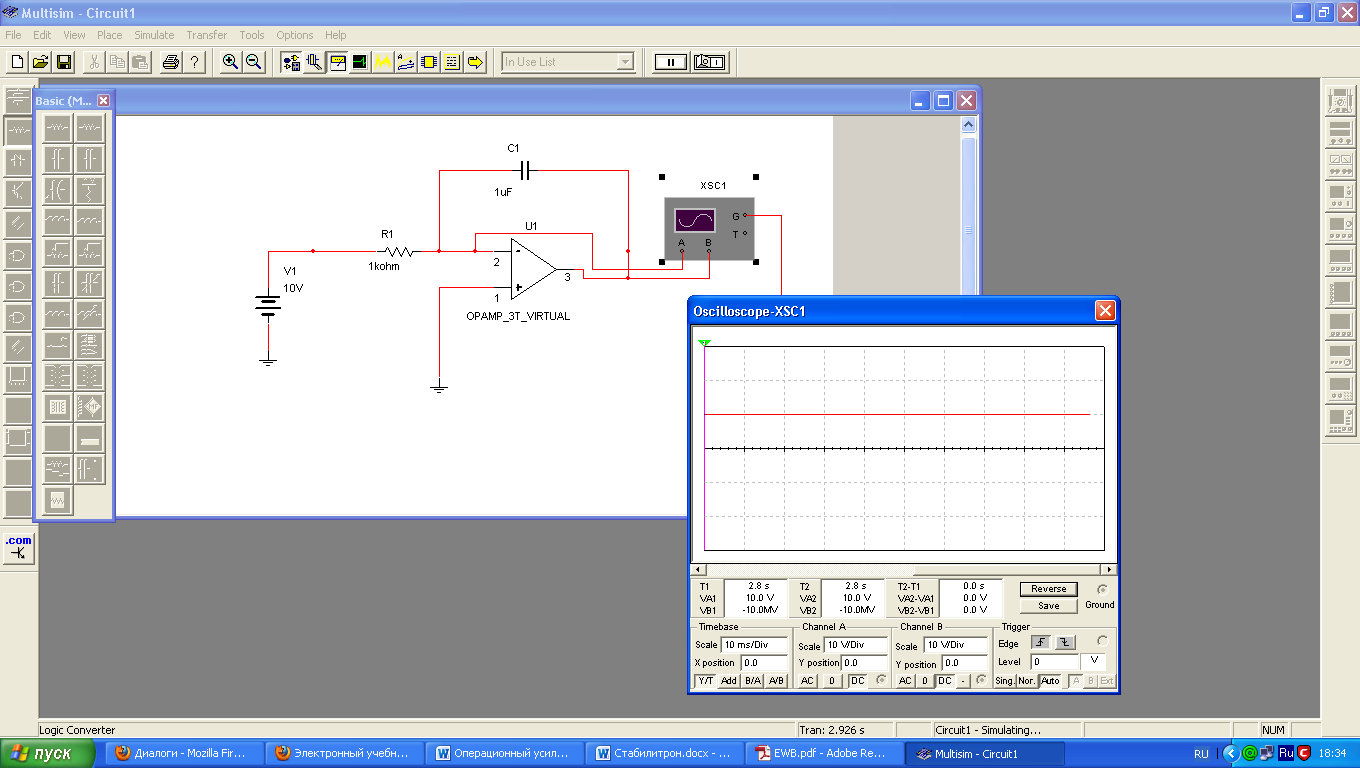Viewport: 1360px width, 768px height.
Task: Click the trigger Level field
Action: tap(1056, 662)
